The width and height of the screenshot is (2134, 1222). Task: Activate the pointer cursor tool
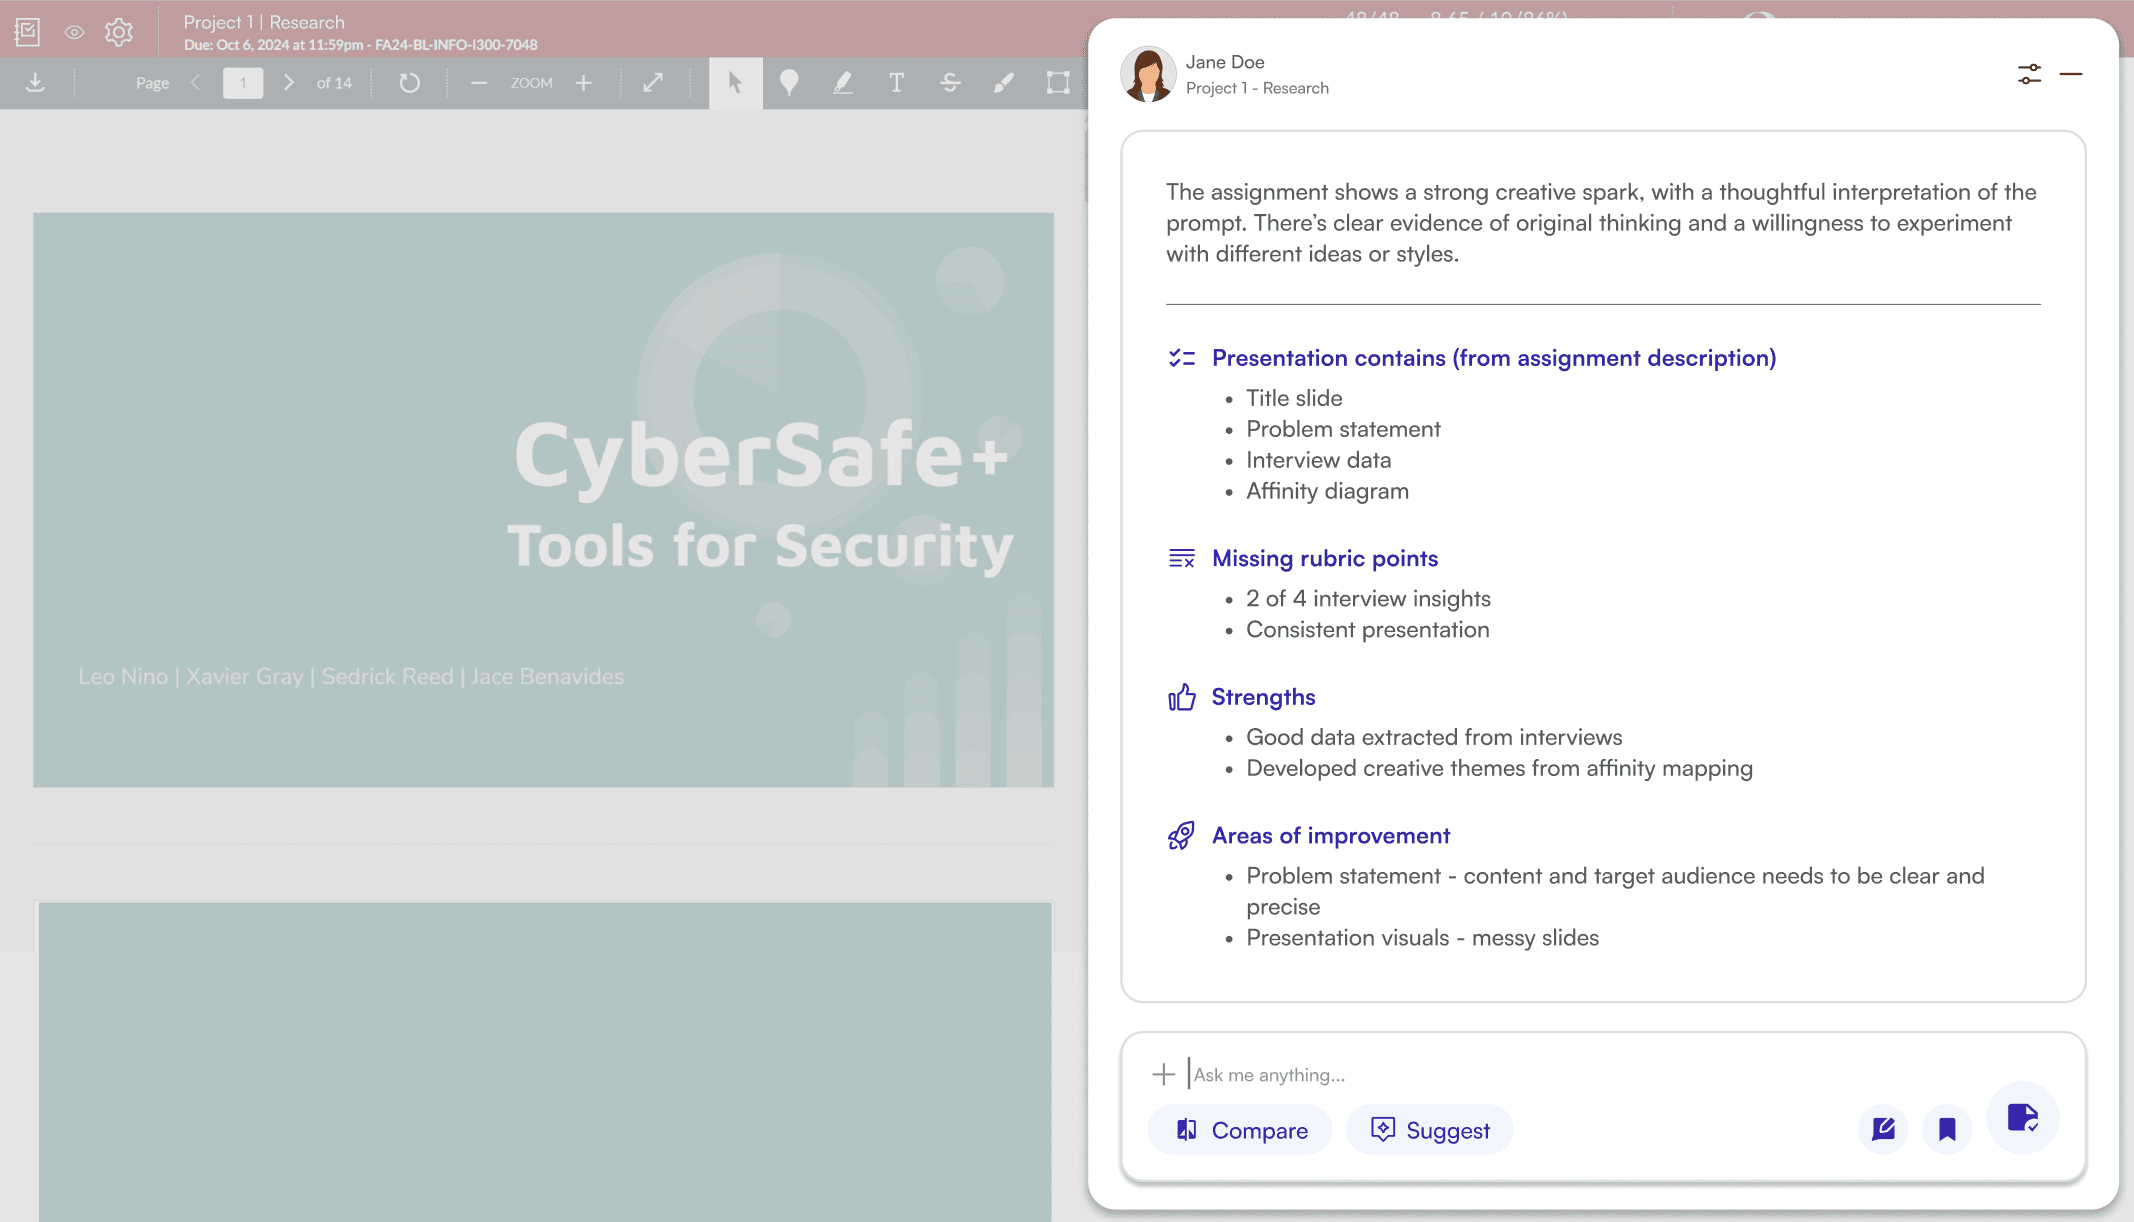pyautogui.click(x=735, y=83)
